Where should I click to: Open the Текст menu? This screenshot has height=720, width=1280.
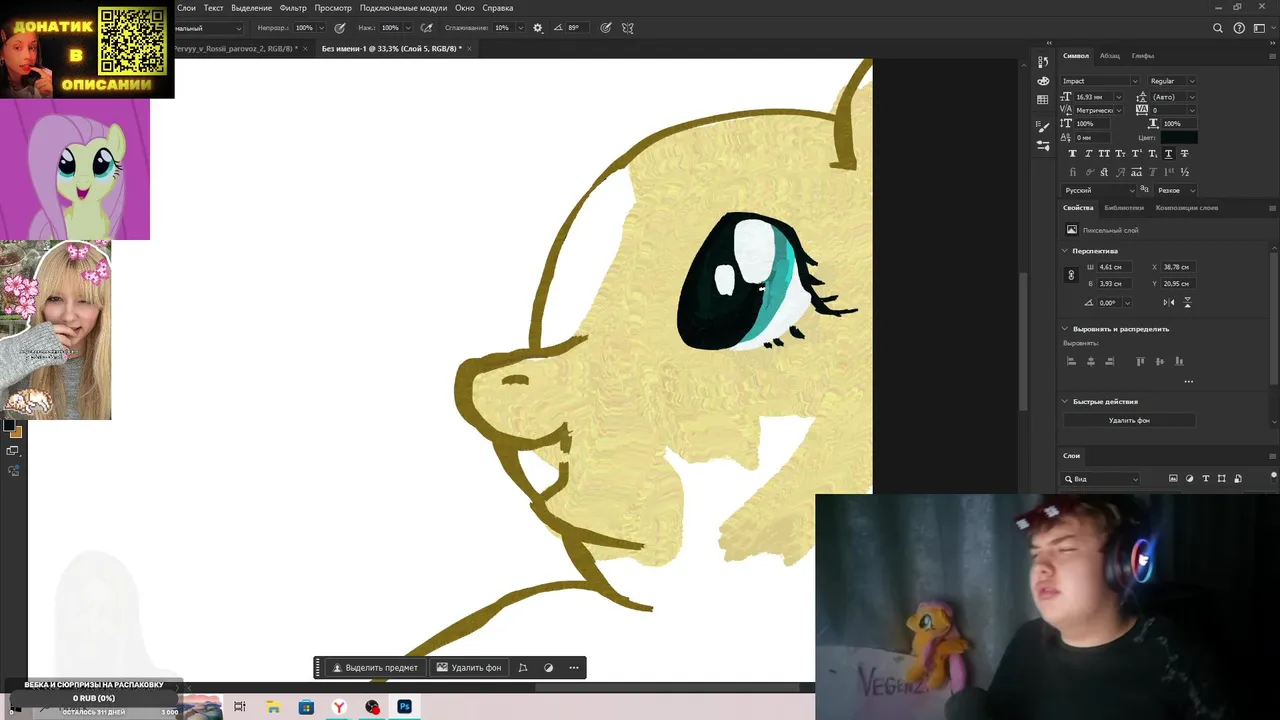tap(213, 8)
